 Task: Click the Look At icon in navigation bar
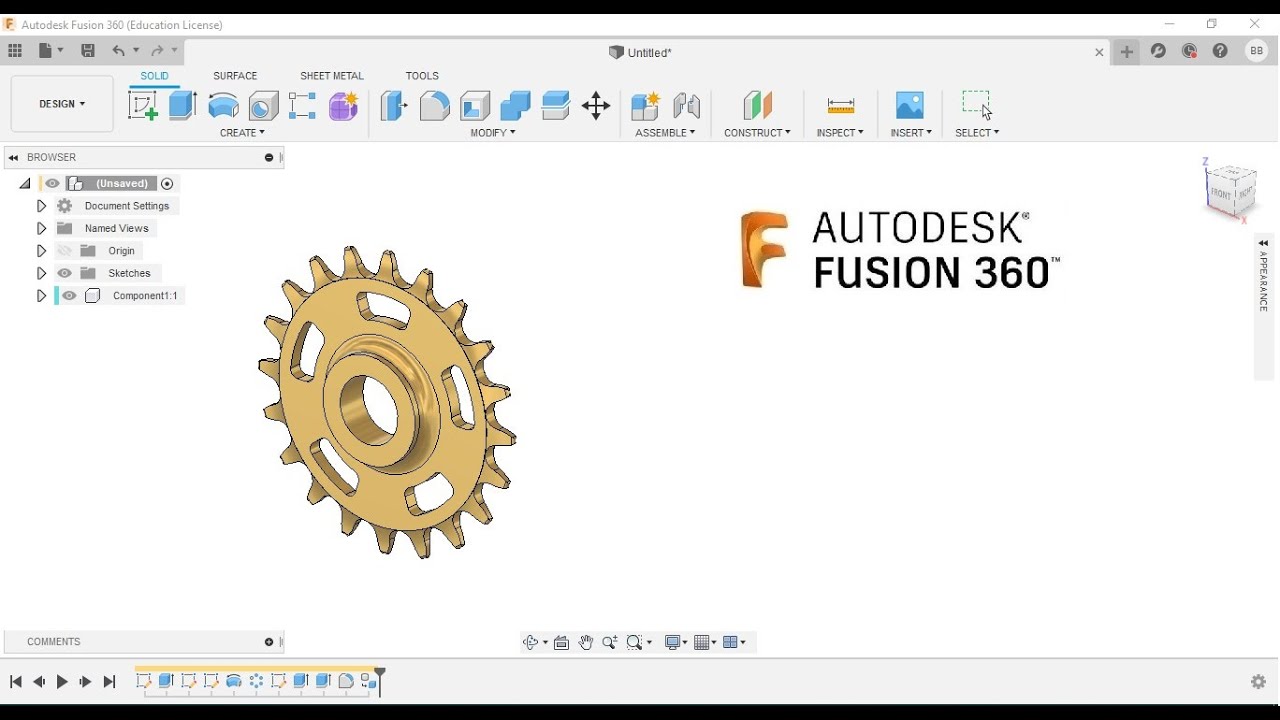[562, 642]
